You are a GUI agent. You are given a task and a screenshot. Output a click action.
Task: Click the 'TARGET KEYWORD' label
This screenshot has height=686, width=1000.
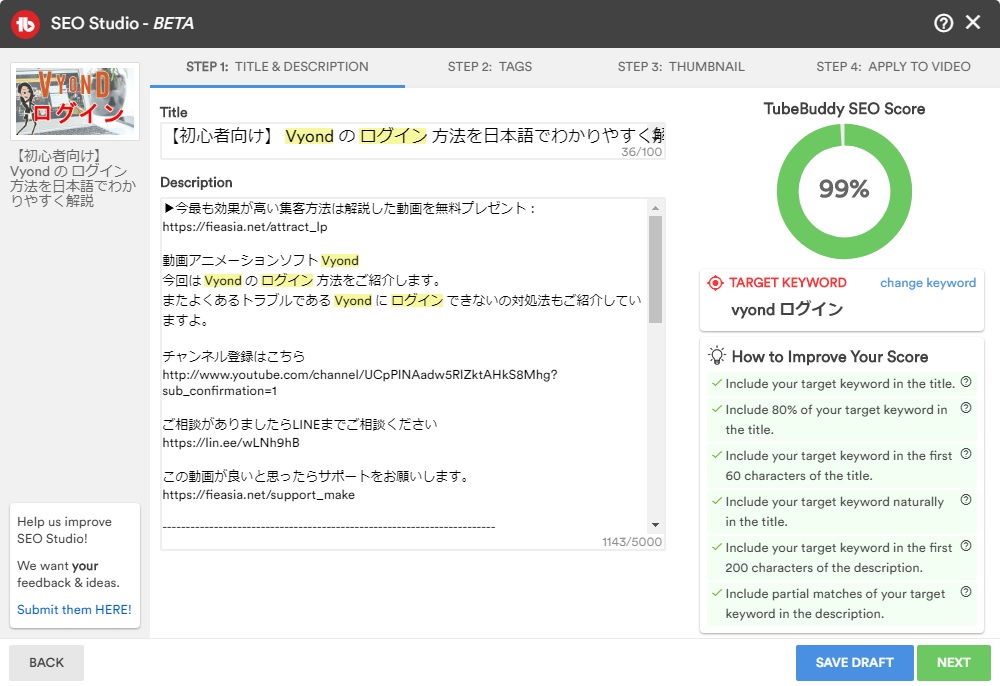coord(788,283)
